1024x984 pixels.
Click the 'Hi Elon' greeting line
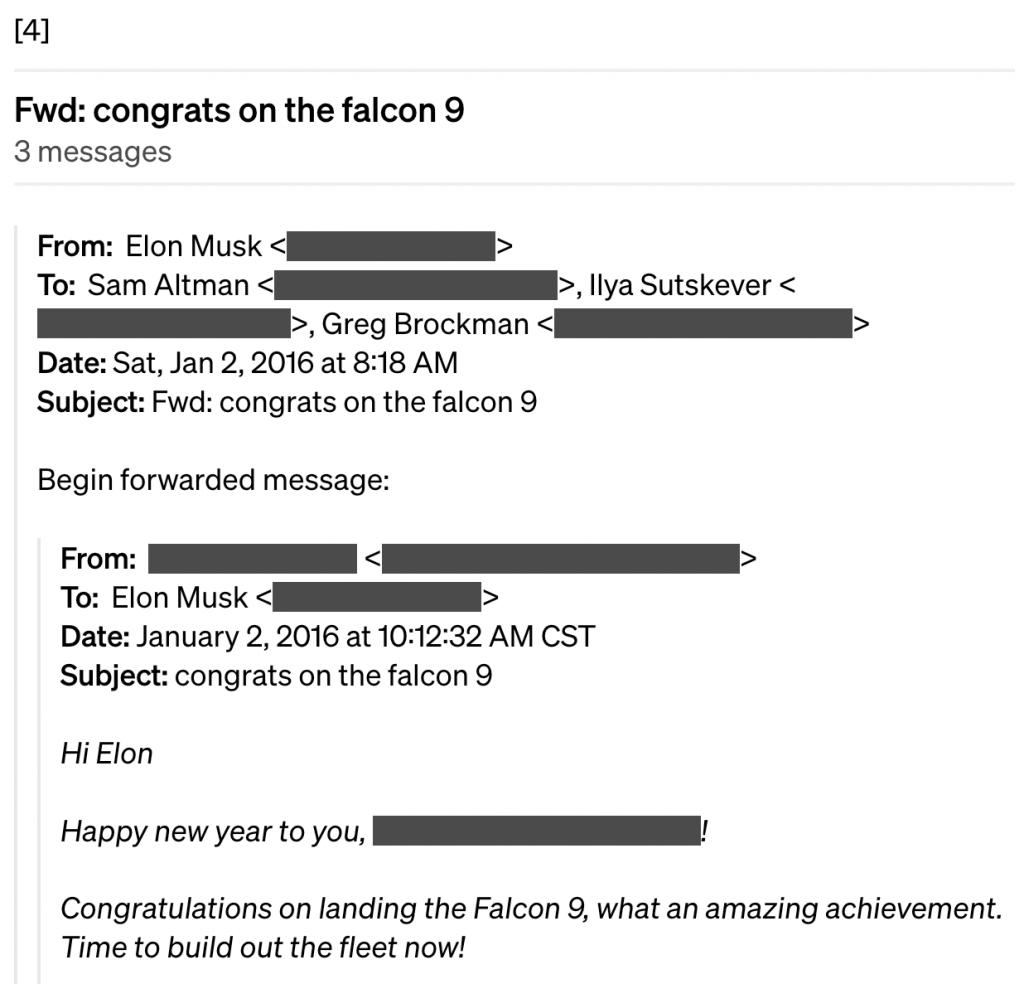click(107, 754)
